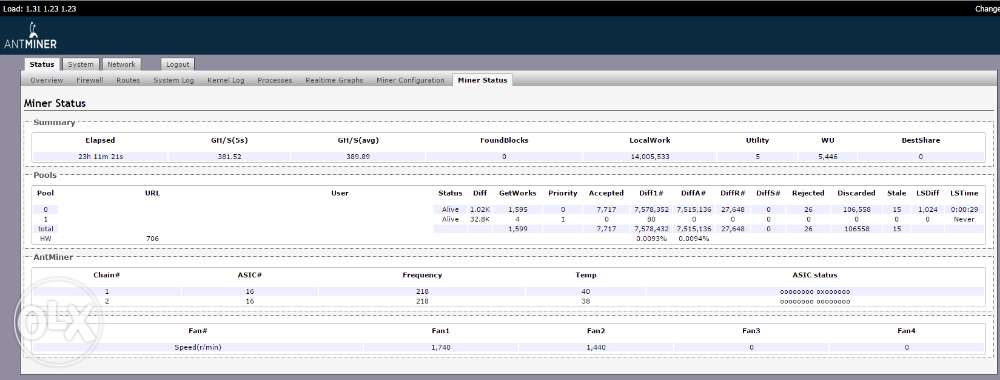
Task: Switch to Overview subtab
Action: pyautogui.click(x=47, y=80)
